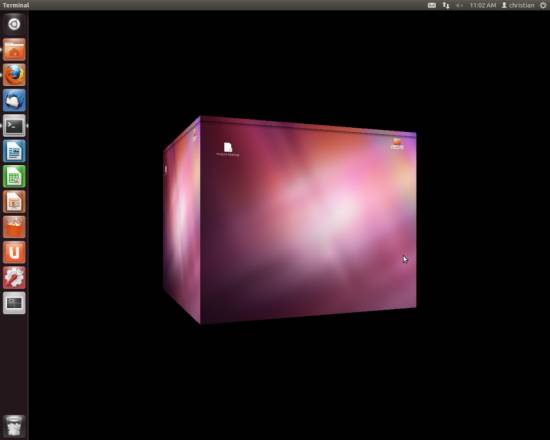Image resolution: width=550 pixels, height=440 pixels.
Task: Open the Workspace Switcher icon
Action: [x=14, y=303]
